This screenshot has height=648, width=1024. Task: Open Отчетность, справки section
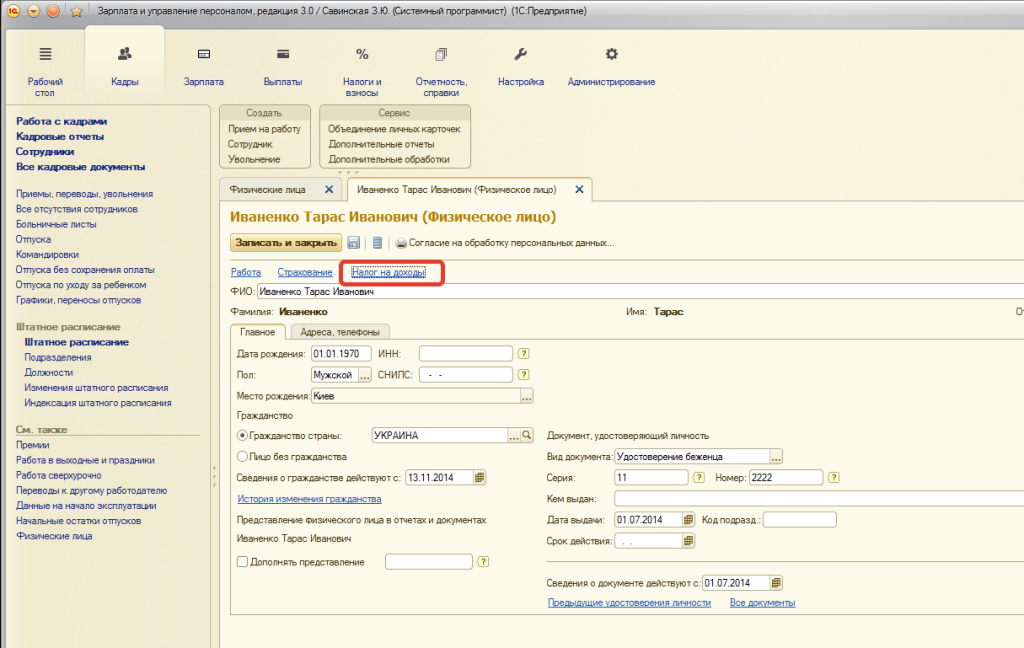[x=441, y=71]
